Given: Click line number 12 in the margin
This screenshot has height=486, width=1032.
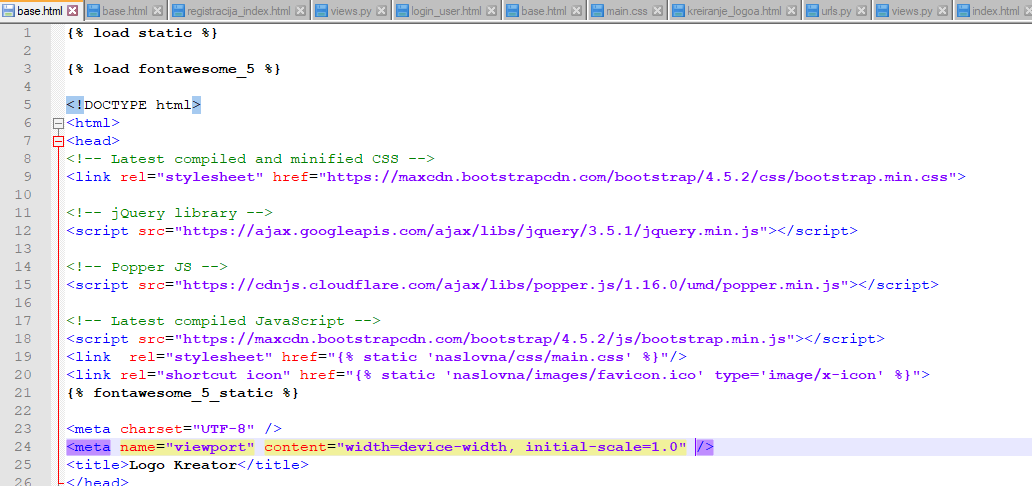Looking at the screenshot, I should click(22, 231).
